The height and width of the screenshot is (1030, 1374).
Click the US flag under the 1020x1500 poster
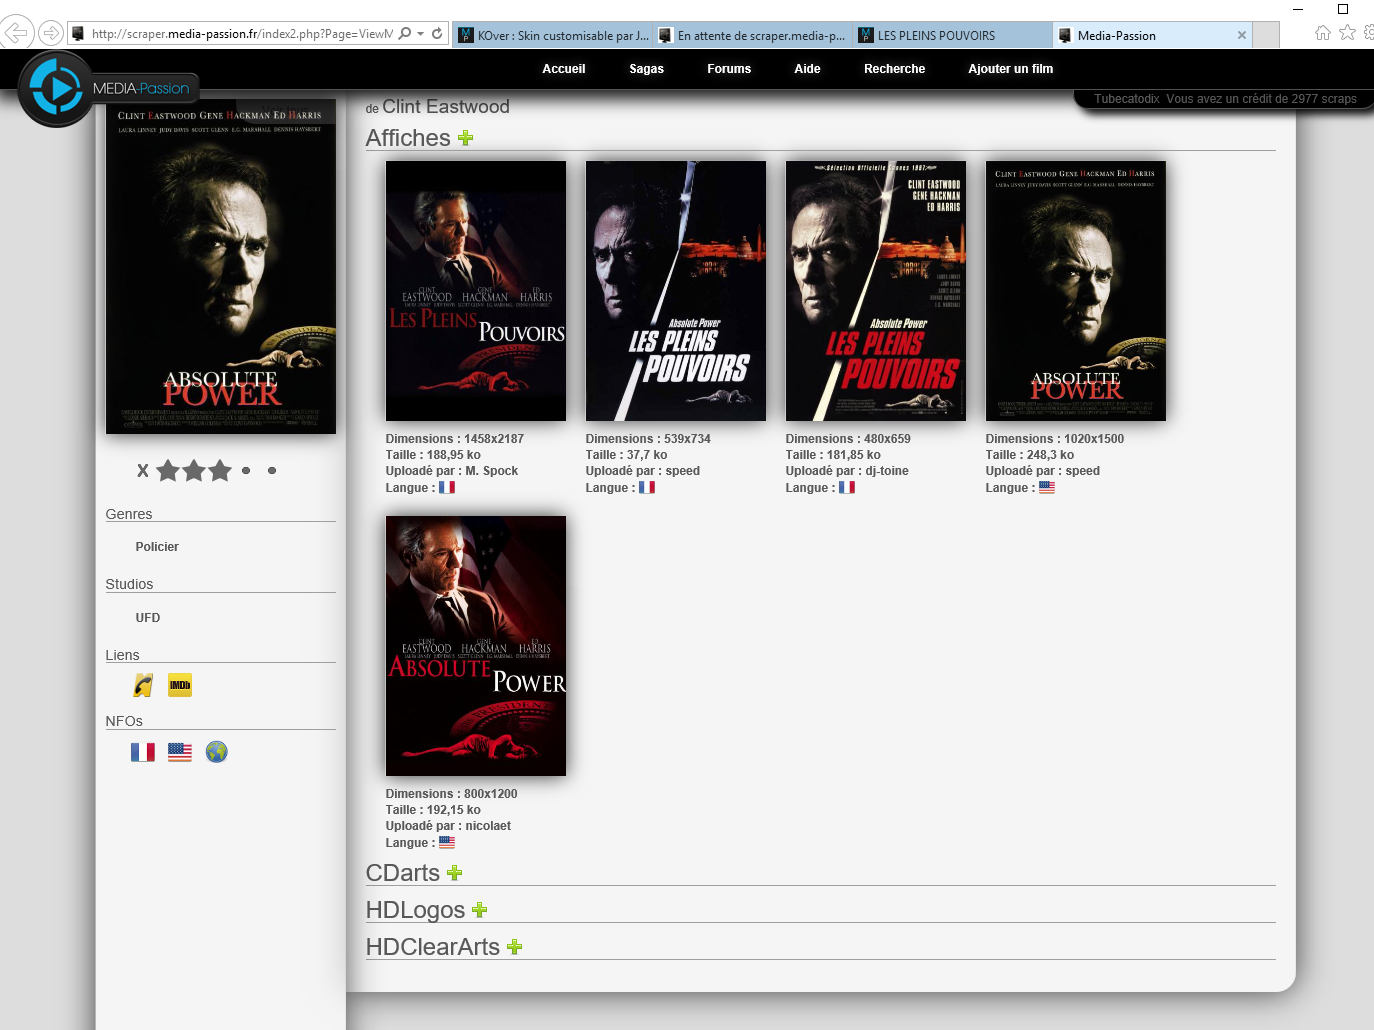[1047, 488]
